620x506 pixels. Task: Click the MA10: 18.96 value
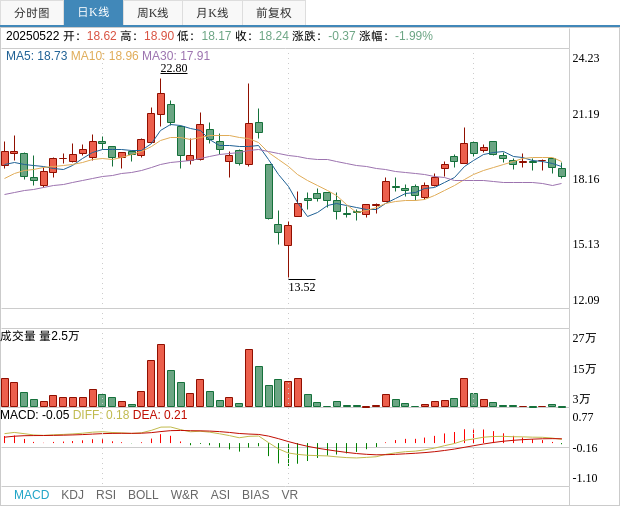click(104, 56)
